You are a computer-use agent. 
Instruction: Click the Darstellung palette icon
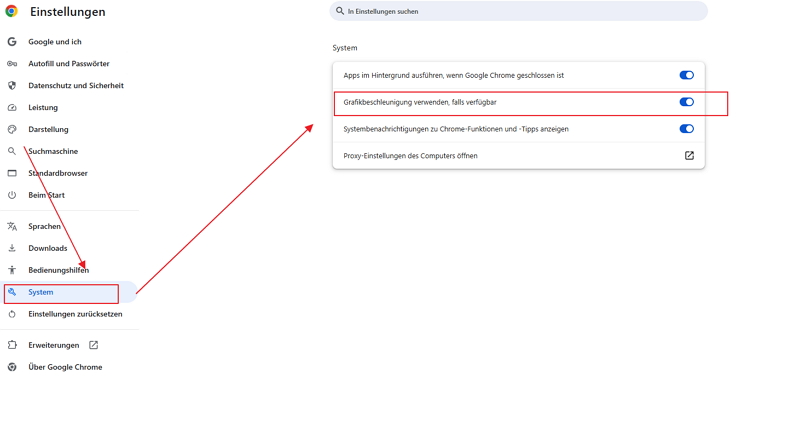click(12, 130)
